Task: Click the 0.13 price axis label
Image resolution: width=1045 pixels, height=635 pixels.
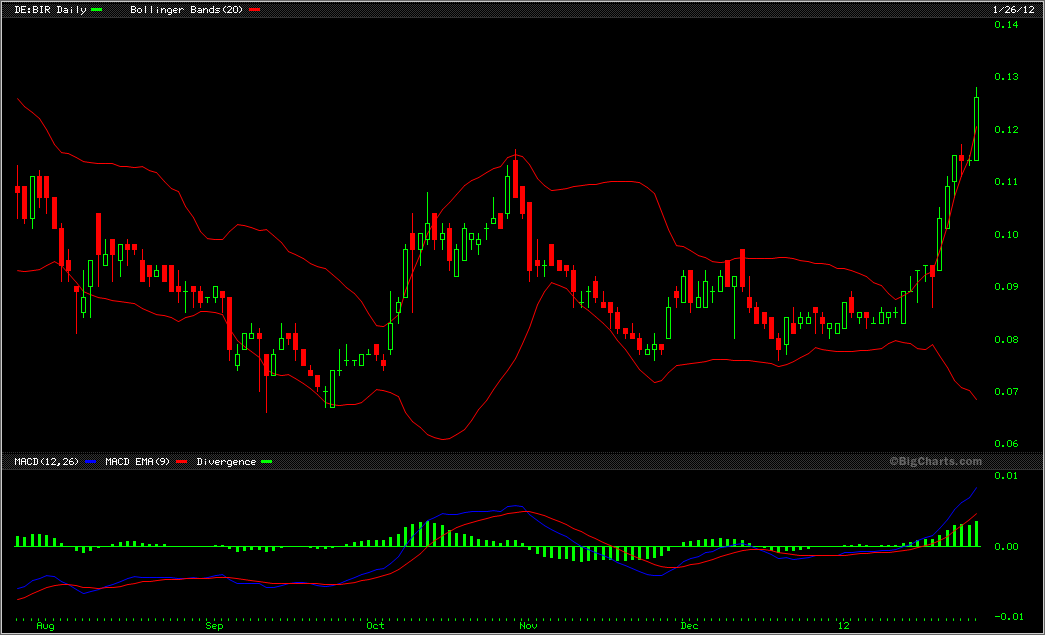Action: pos(1006,77)
